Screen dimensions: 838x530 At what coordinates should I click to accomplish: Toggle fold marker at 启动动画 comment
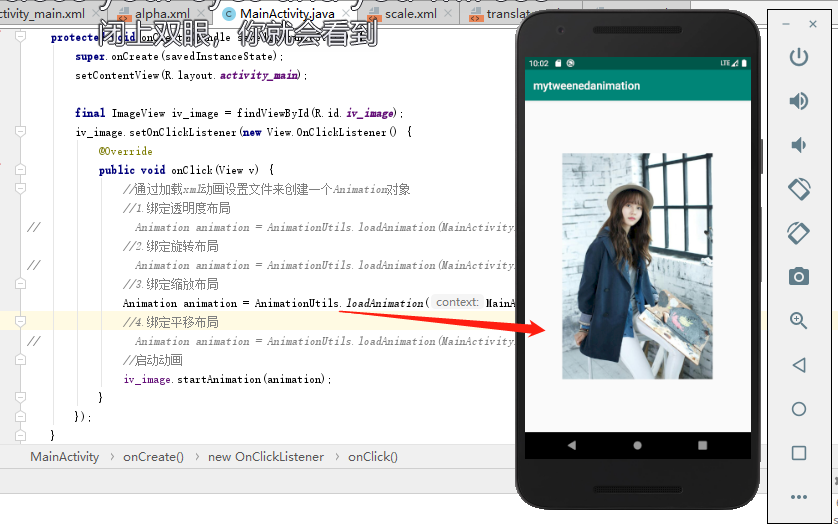[20, 359]
